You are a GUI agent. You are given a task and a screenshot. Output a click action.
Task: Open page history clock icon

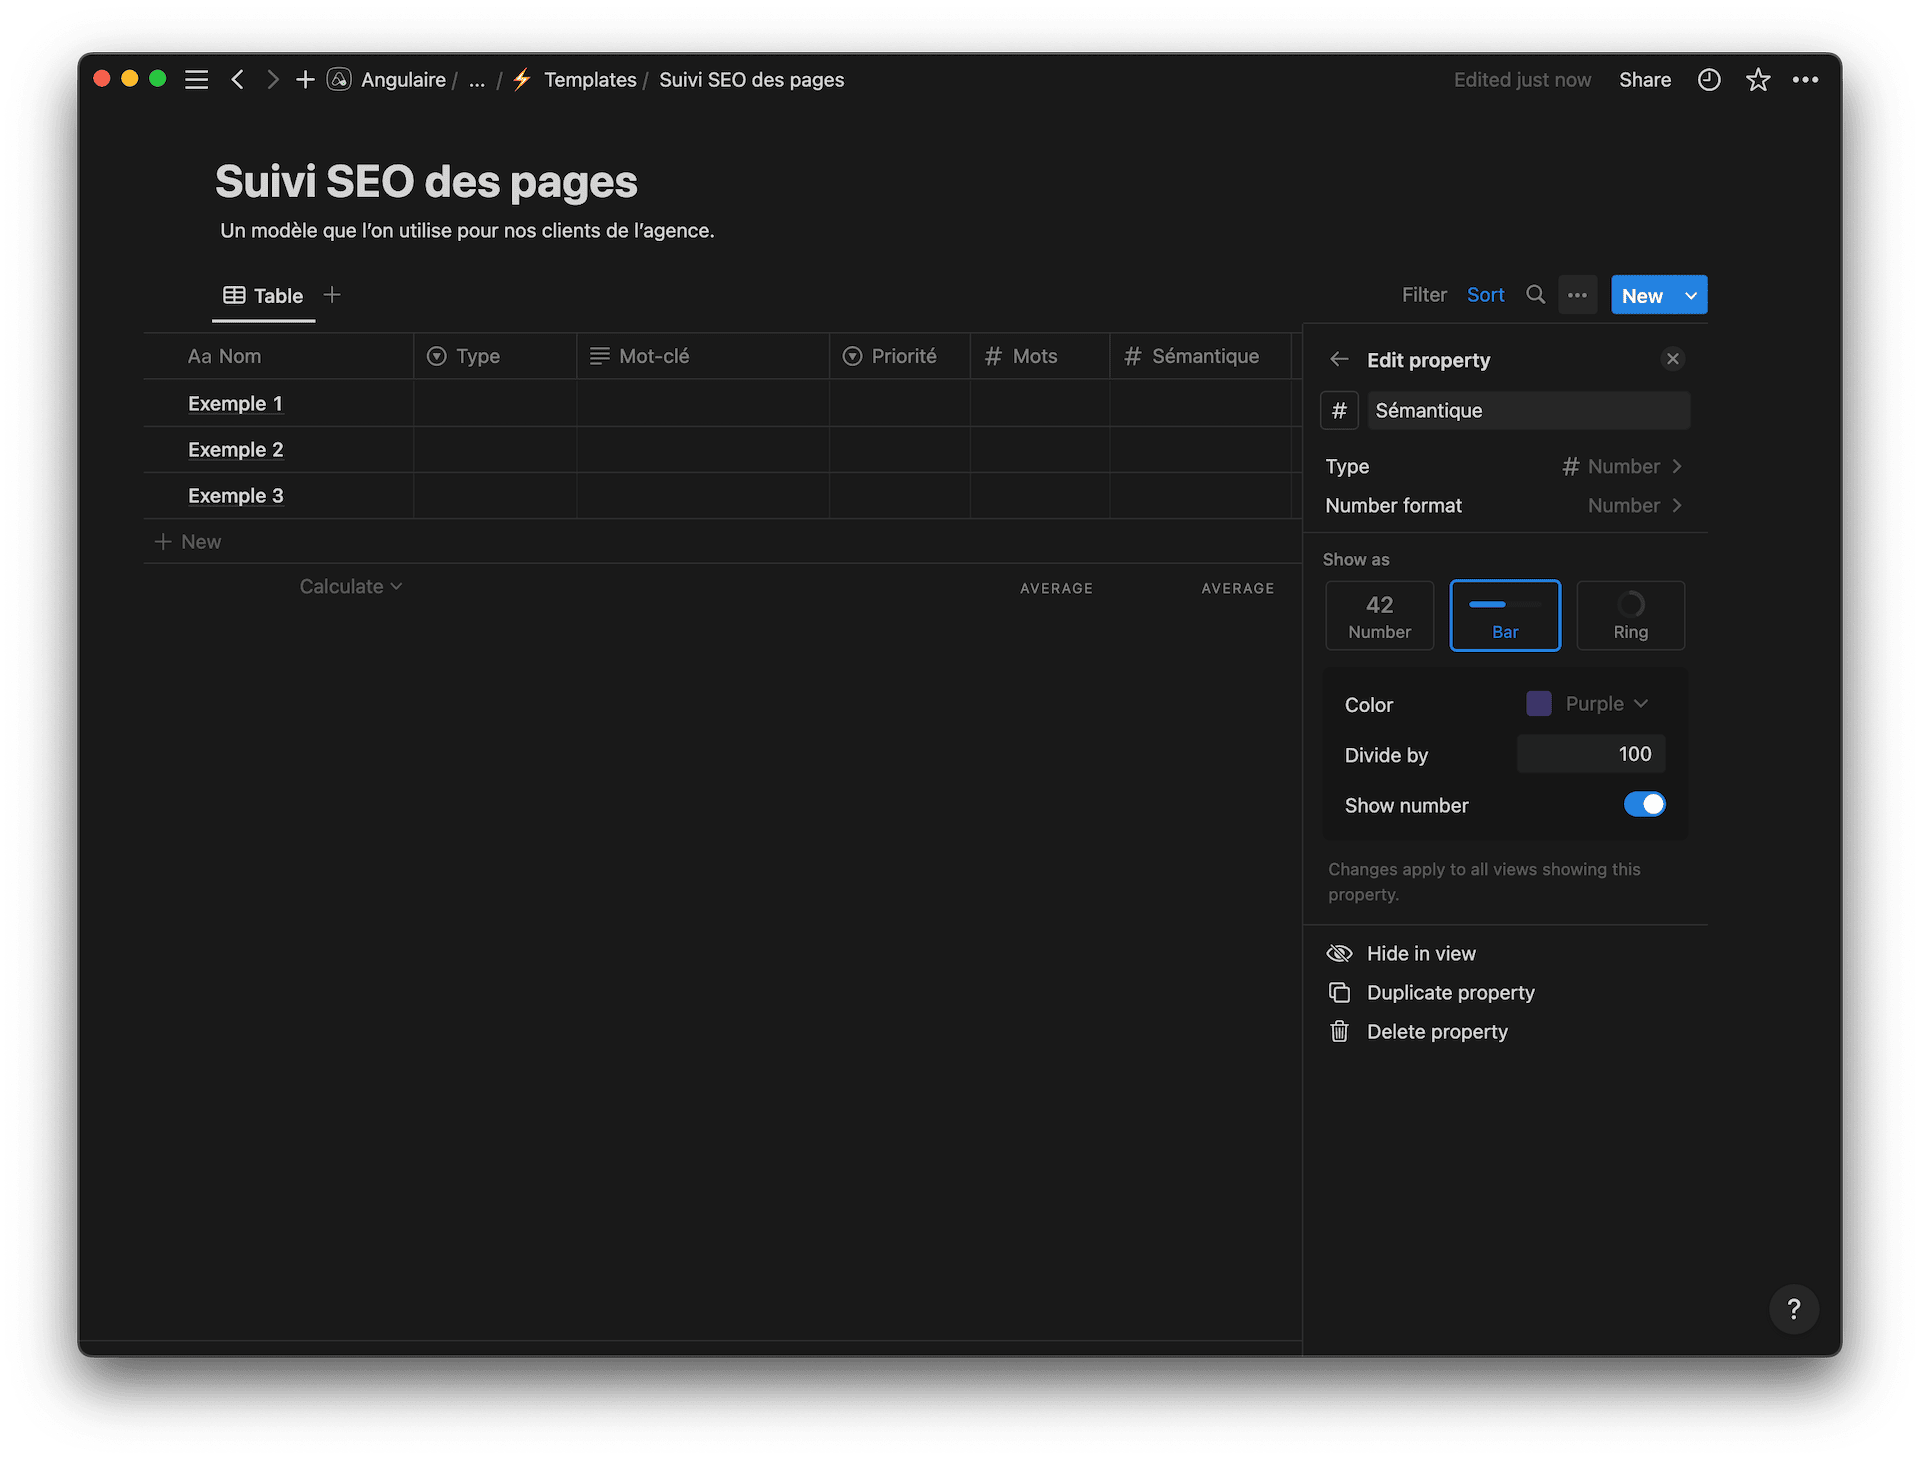[1709, 80]
